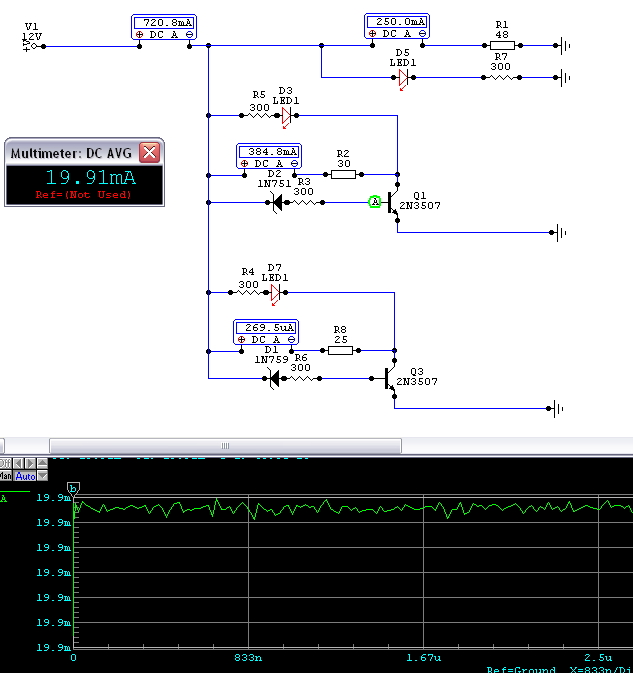Image resolution: width=633 pixels, height=673 pixels.
Task: Select the ammeter reading 250.0mA
Action: point(397,26)
